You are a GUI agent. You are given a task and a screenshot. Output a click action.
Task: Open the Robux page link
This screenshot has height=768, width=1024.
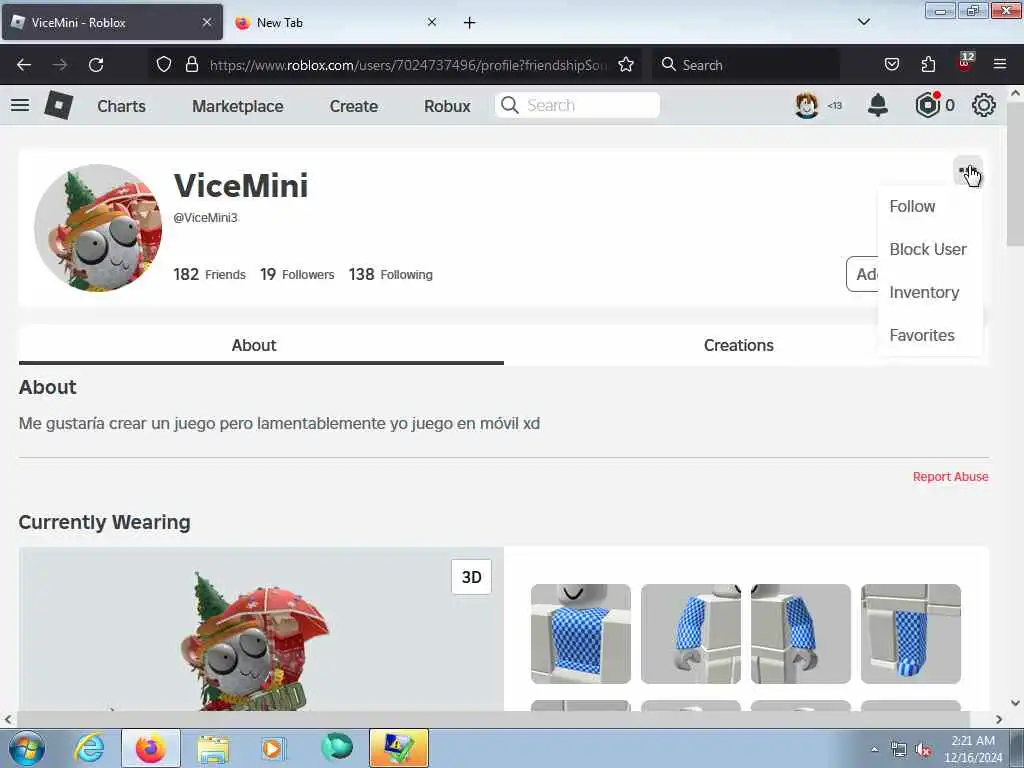(x=447, y=106)
